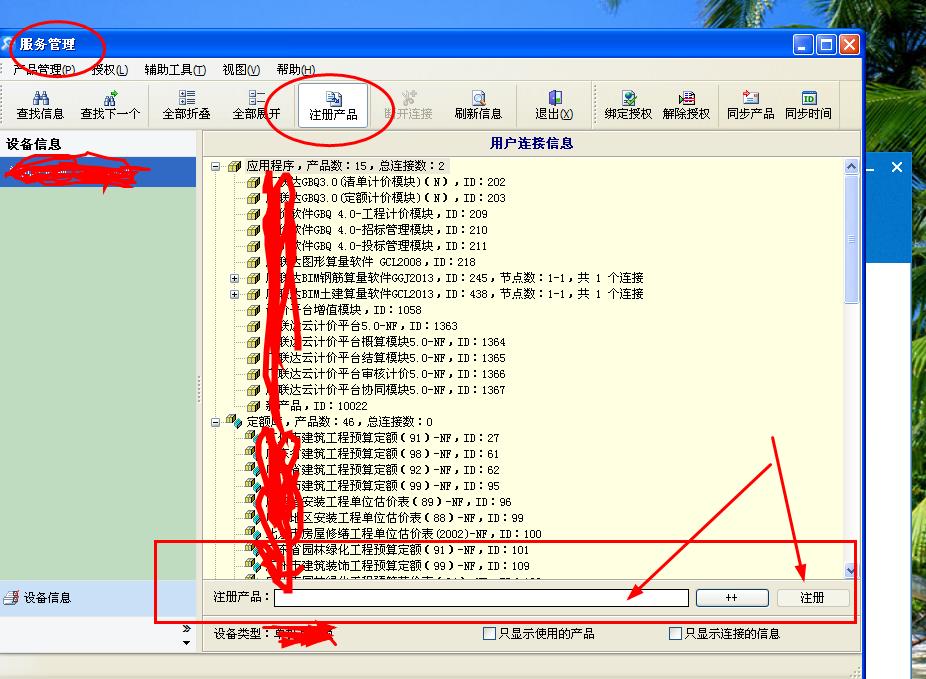Open the 产品管理(P) menu
This screenshot has height=679, width=926.
44,70
